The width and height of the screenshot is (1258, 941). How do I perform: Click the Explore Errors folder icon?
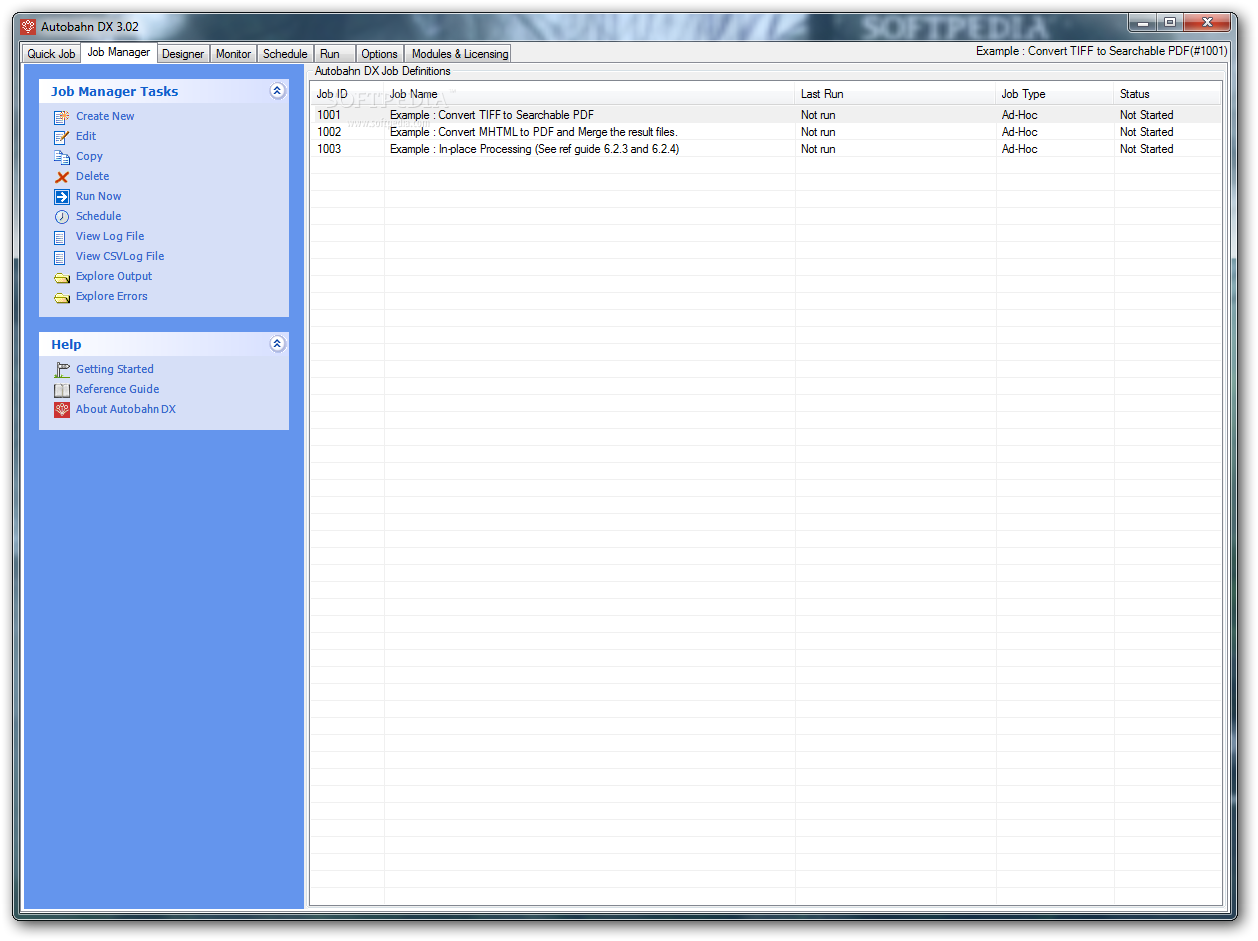coord(62,297)
